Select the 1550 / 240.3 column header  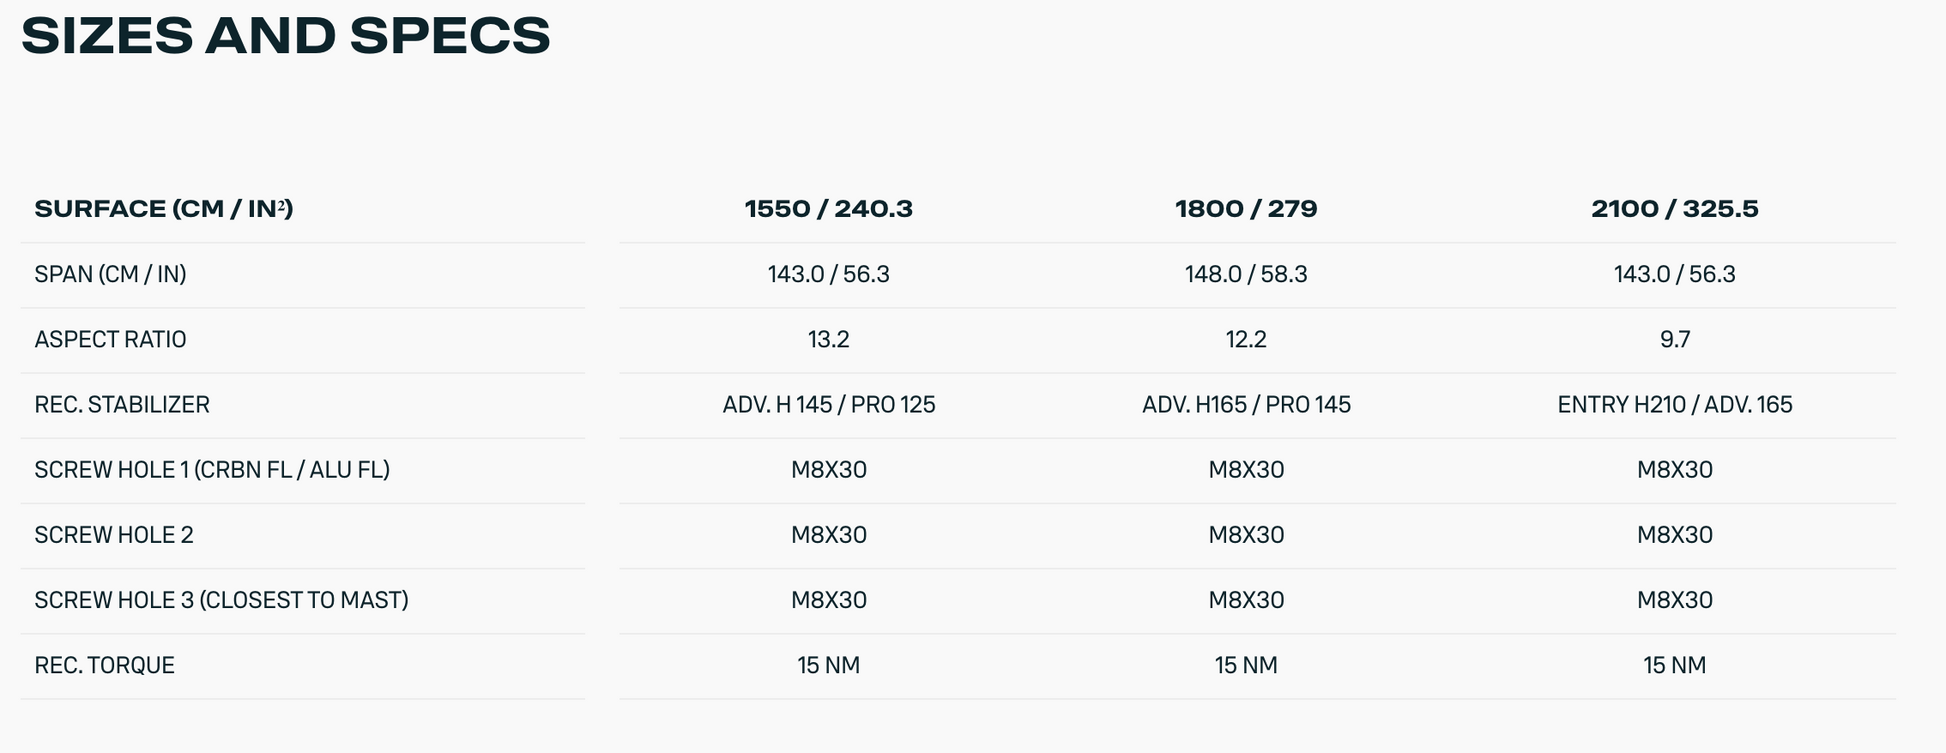828,209
